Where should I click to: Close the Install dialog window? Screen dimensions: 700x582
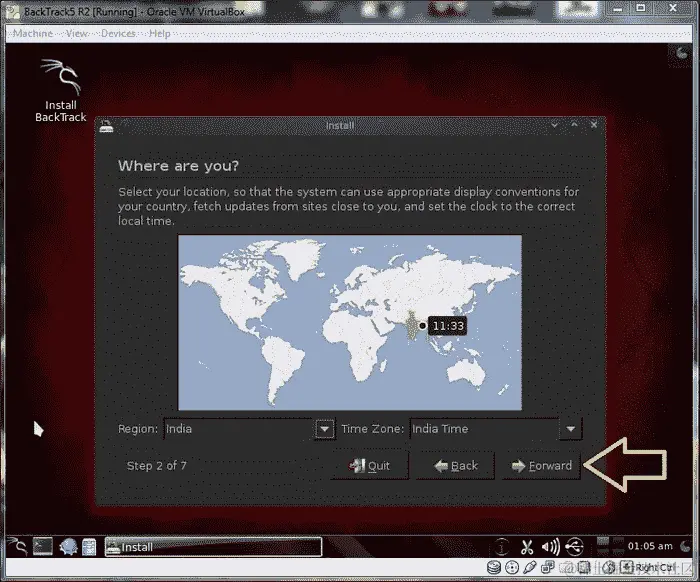coord(594,125)
